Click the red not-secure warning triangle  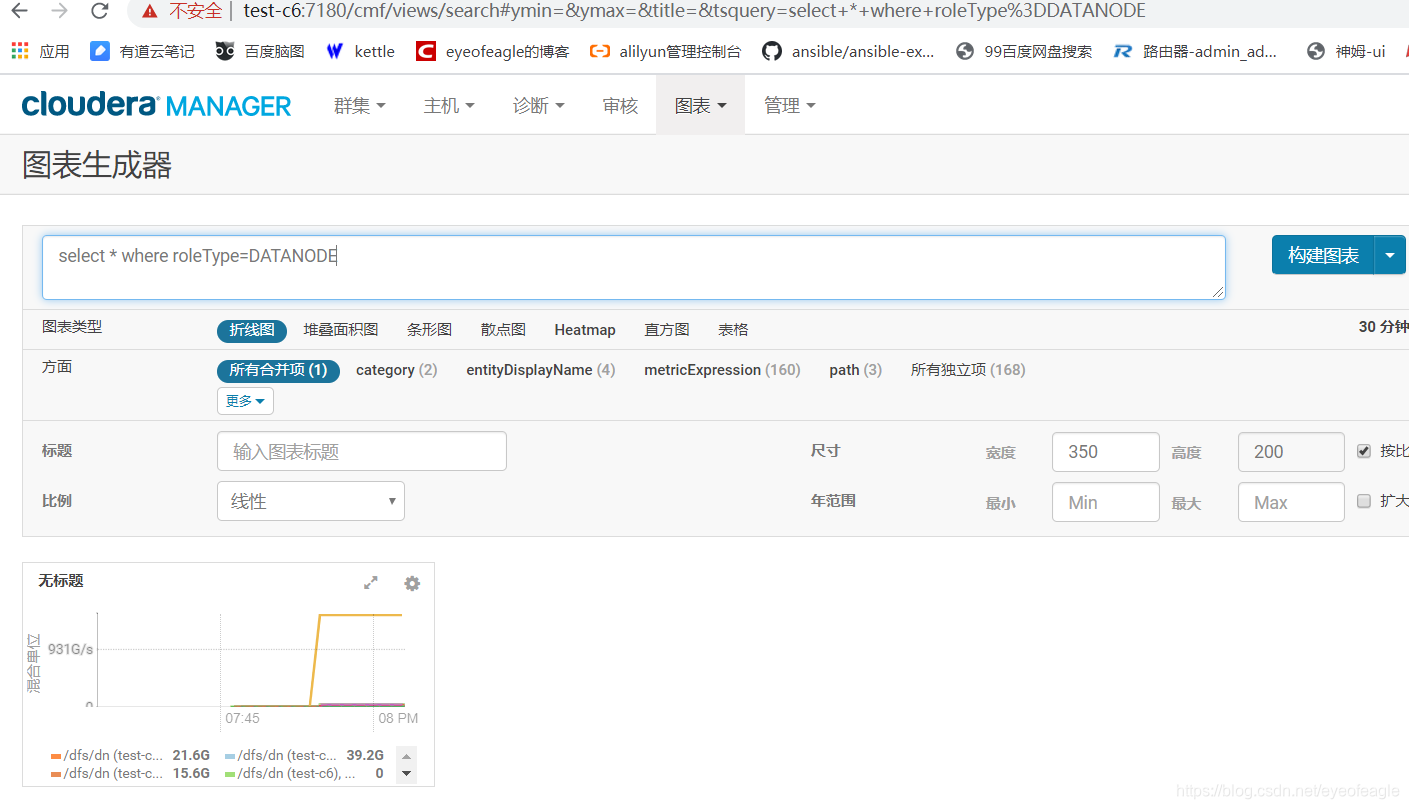point(150,12)
